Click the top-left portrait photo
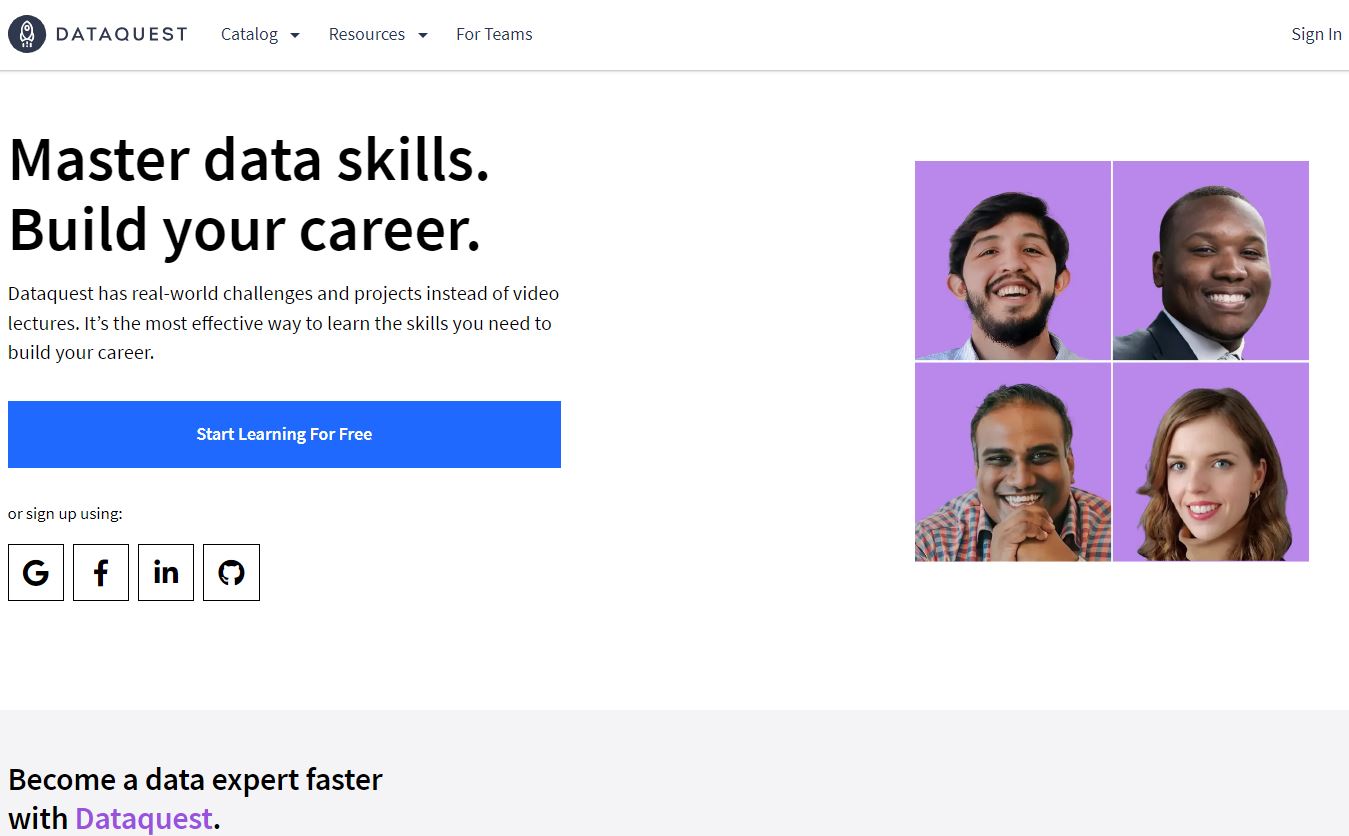This screenshot has width=1349, height=836. click(1012, 260)
